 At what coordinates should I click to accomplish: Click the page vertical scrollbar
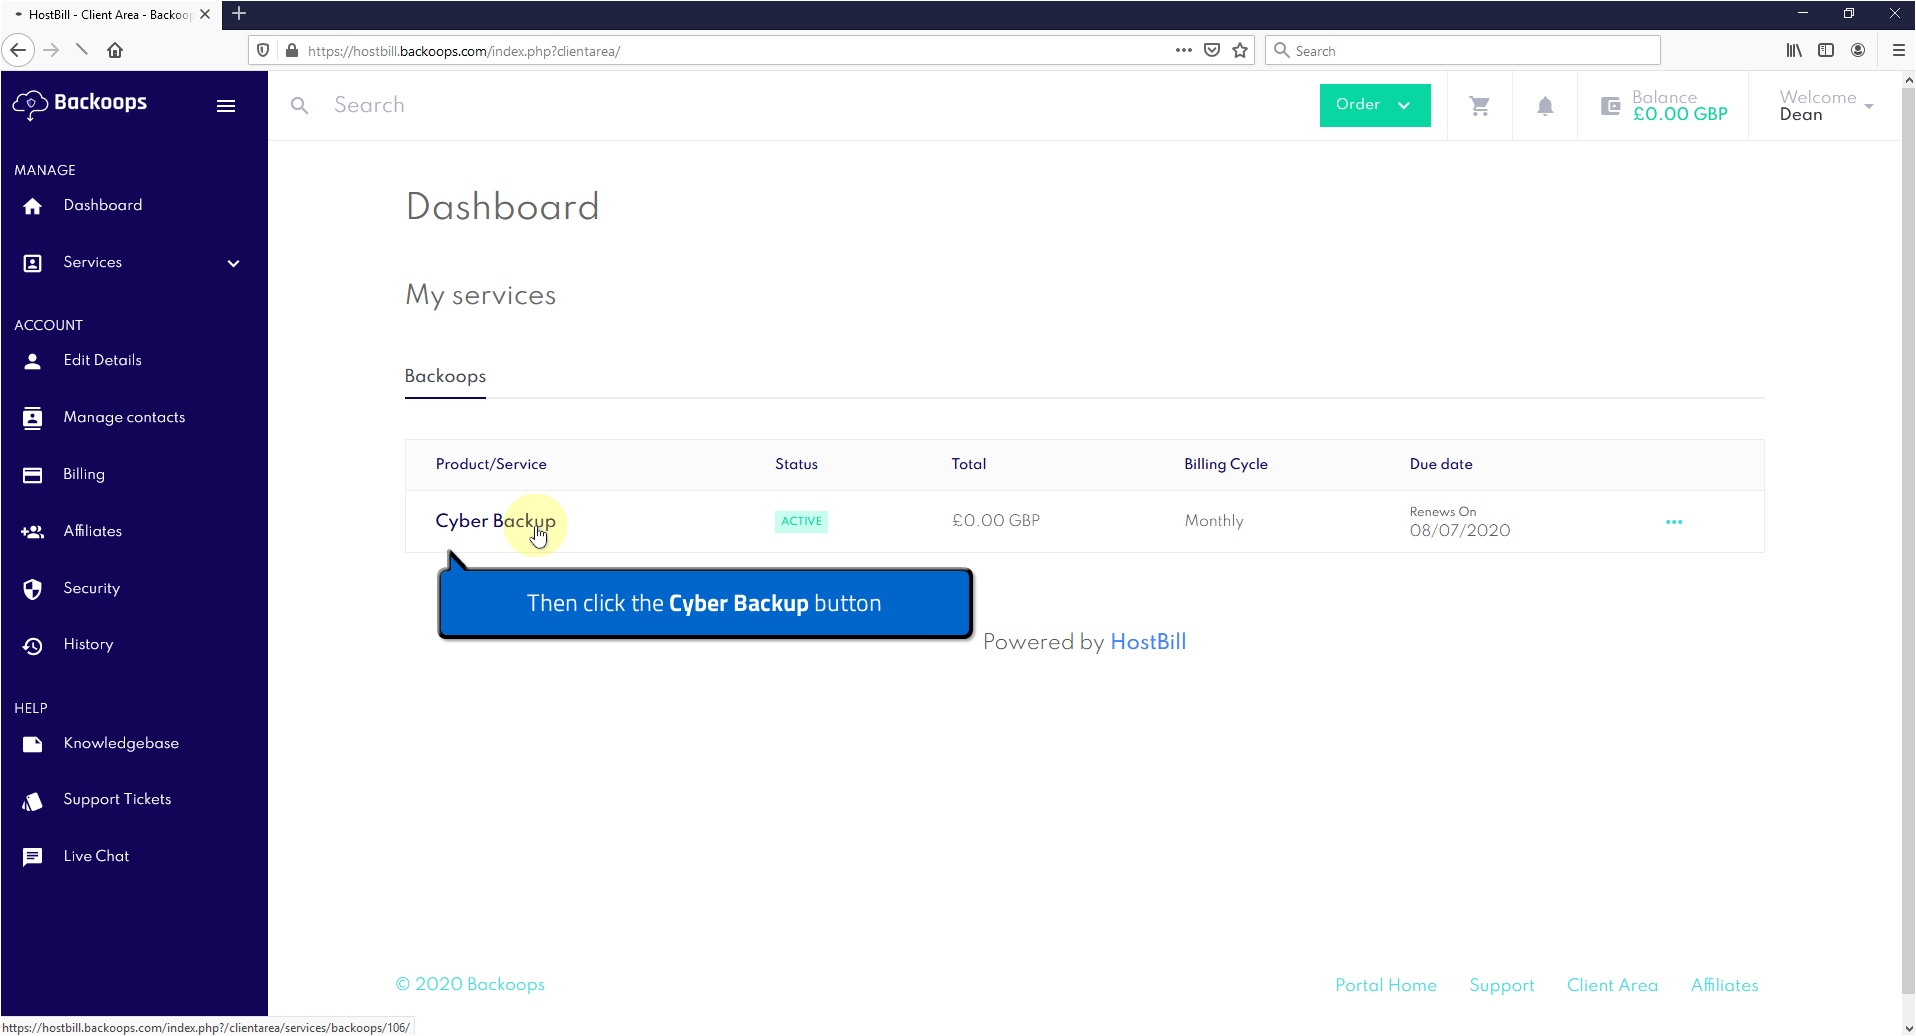(x=1908, y=540)
